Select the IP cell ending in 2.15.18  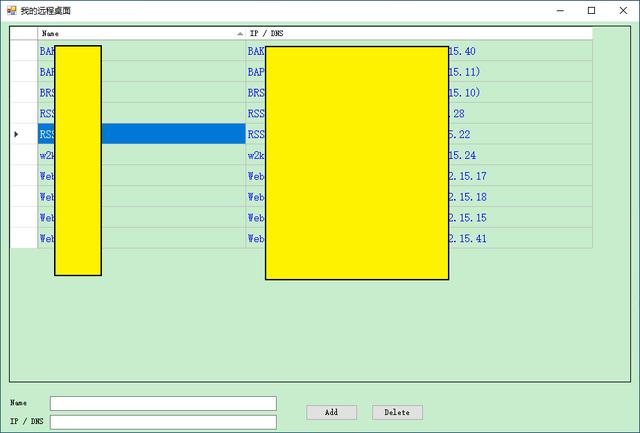click(x=419, y=197)
